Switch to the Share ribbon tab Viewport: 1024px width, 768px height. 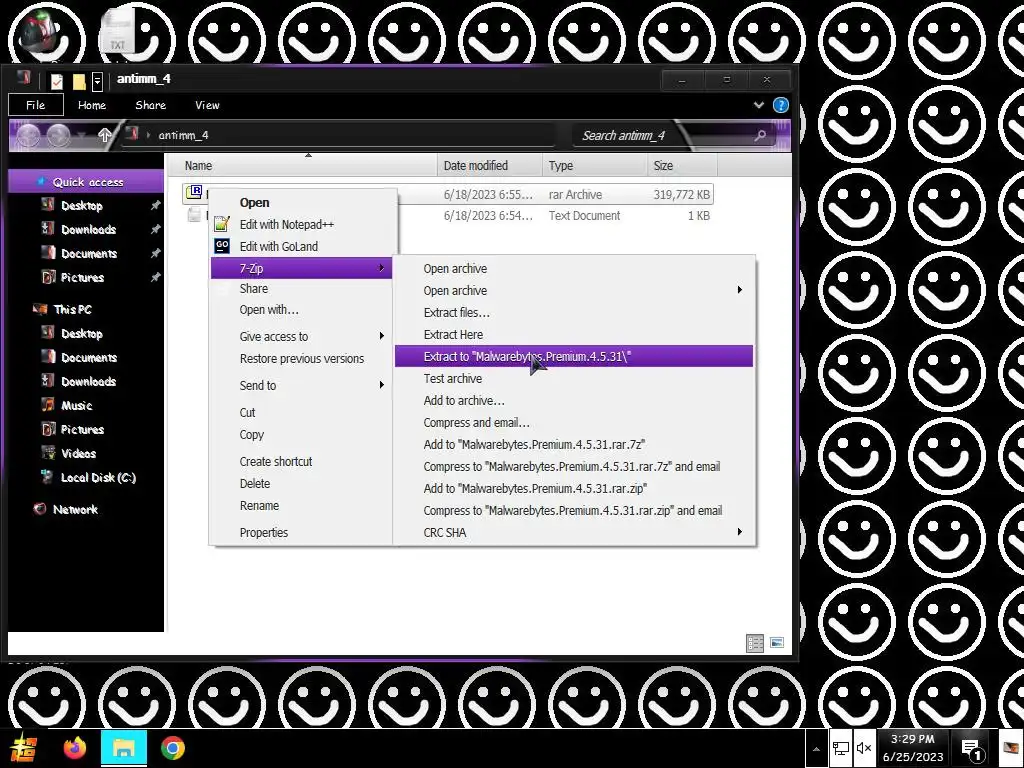[150, 104]
